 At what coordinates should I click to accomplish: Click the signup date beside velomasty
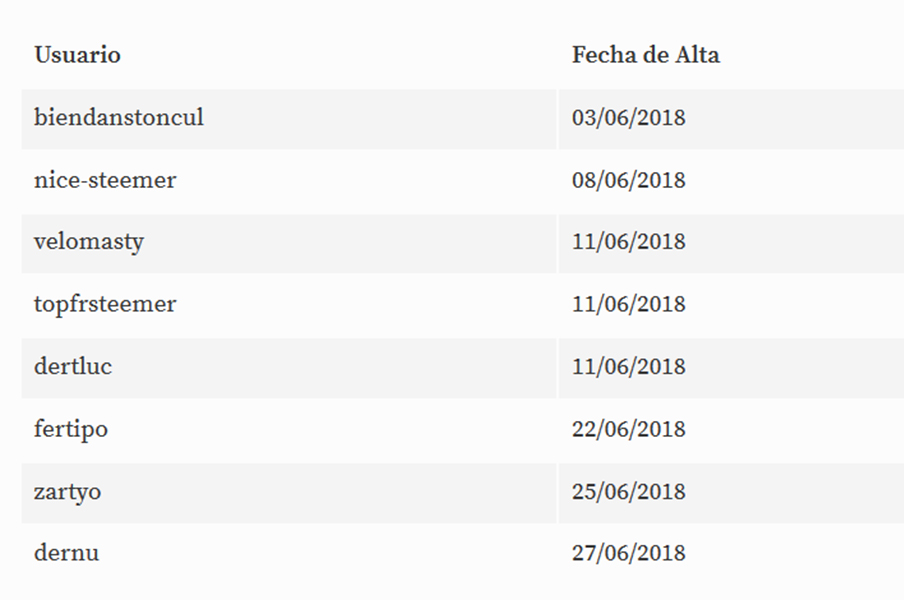(628, 242)
